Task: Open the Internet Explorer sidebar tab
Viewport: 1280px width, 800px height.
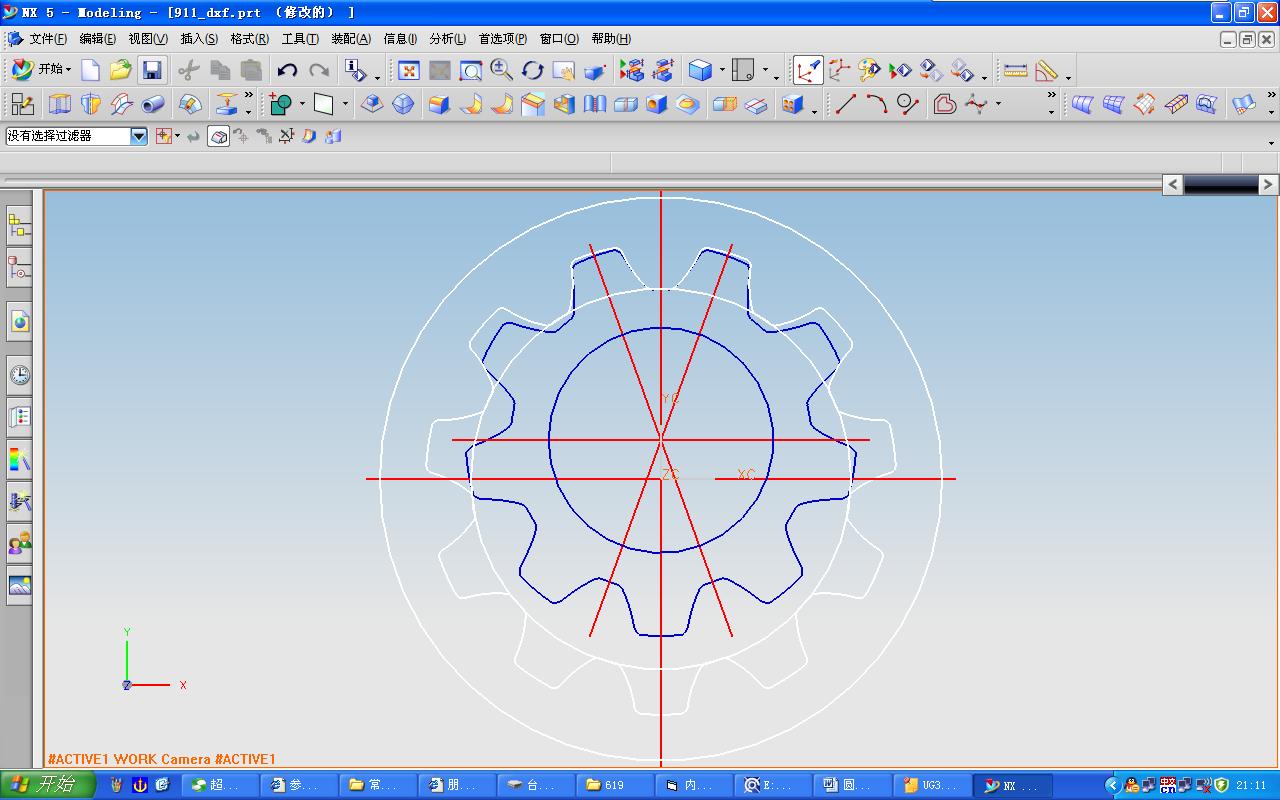Action: (19, 321)
